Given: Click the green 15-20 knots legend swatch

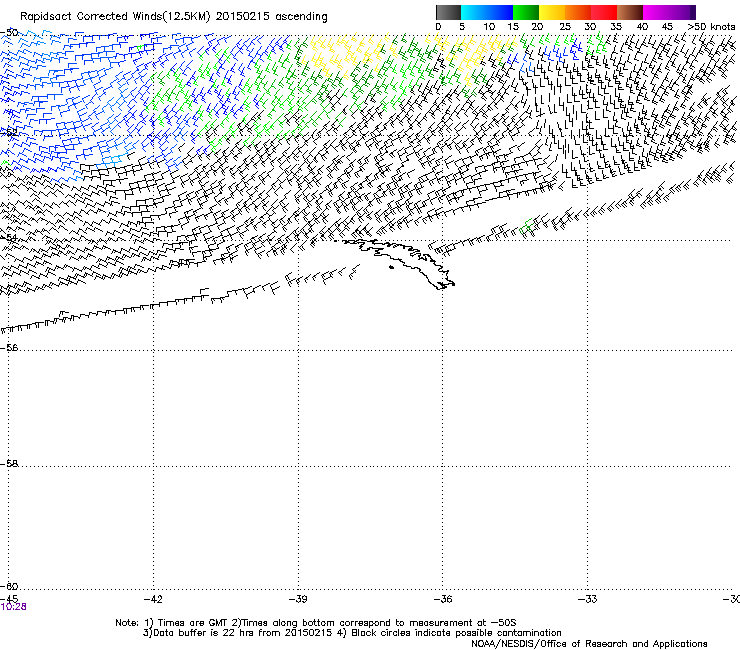Looking at the screenshot, I should (526, 12).
